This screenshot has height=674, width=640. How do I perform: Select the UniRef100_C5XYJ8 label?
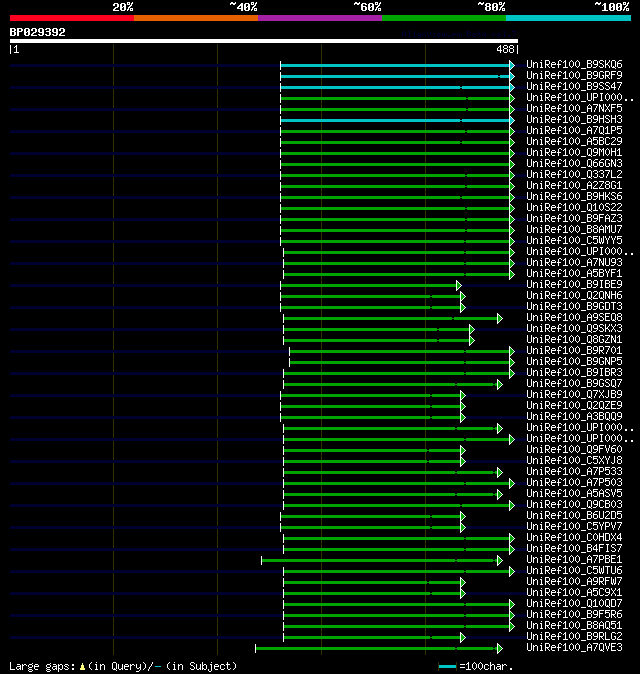574,461
